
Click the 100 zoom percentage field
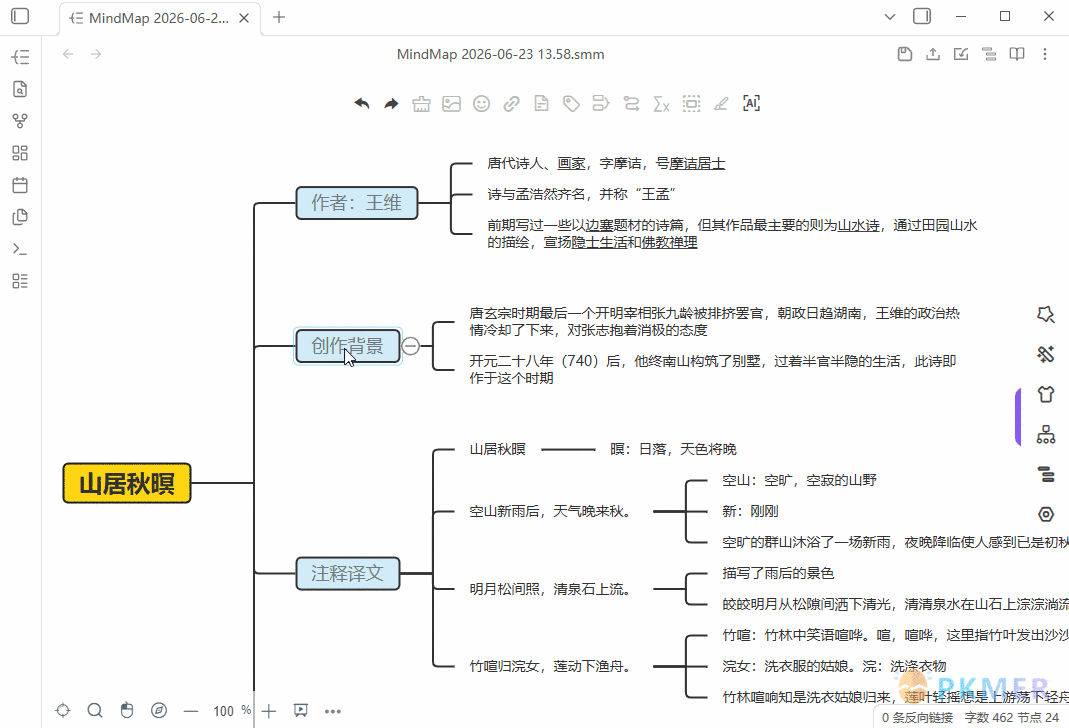pos(224,711)
